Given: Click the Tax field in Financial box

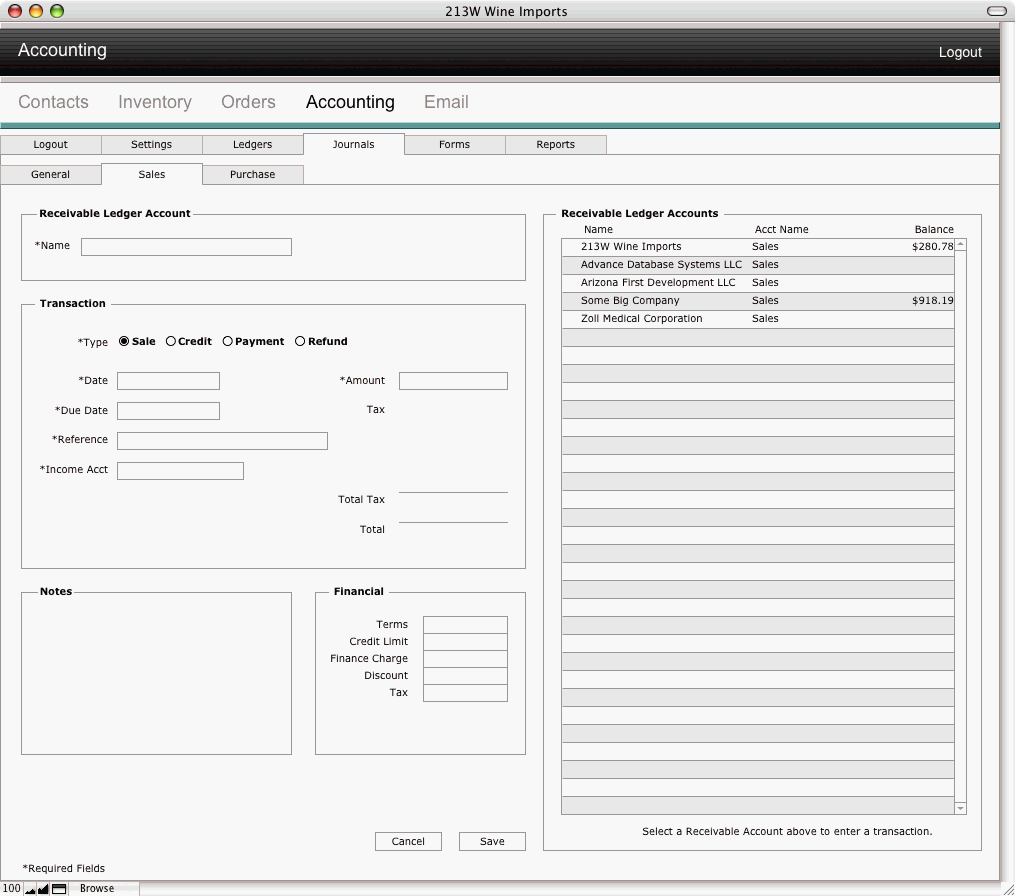Looking at the screenshot, I should pyautogui.click(x=465, y=693).
